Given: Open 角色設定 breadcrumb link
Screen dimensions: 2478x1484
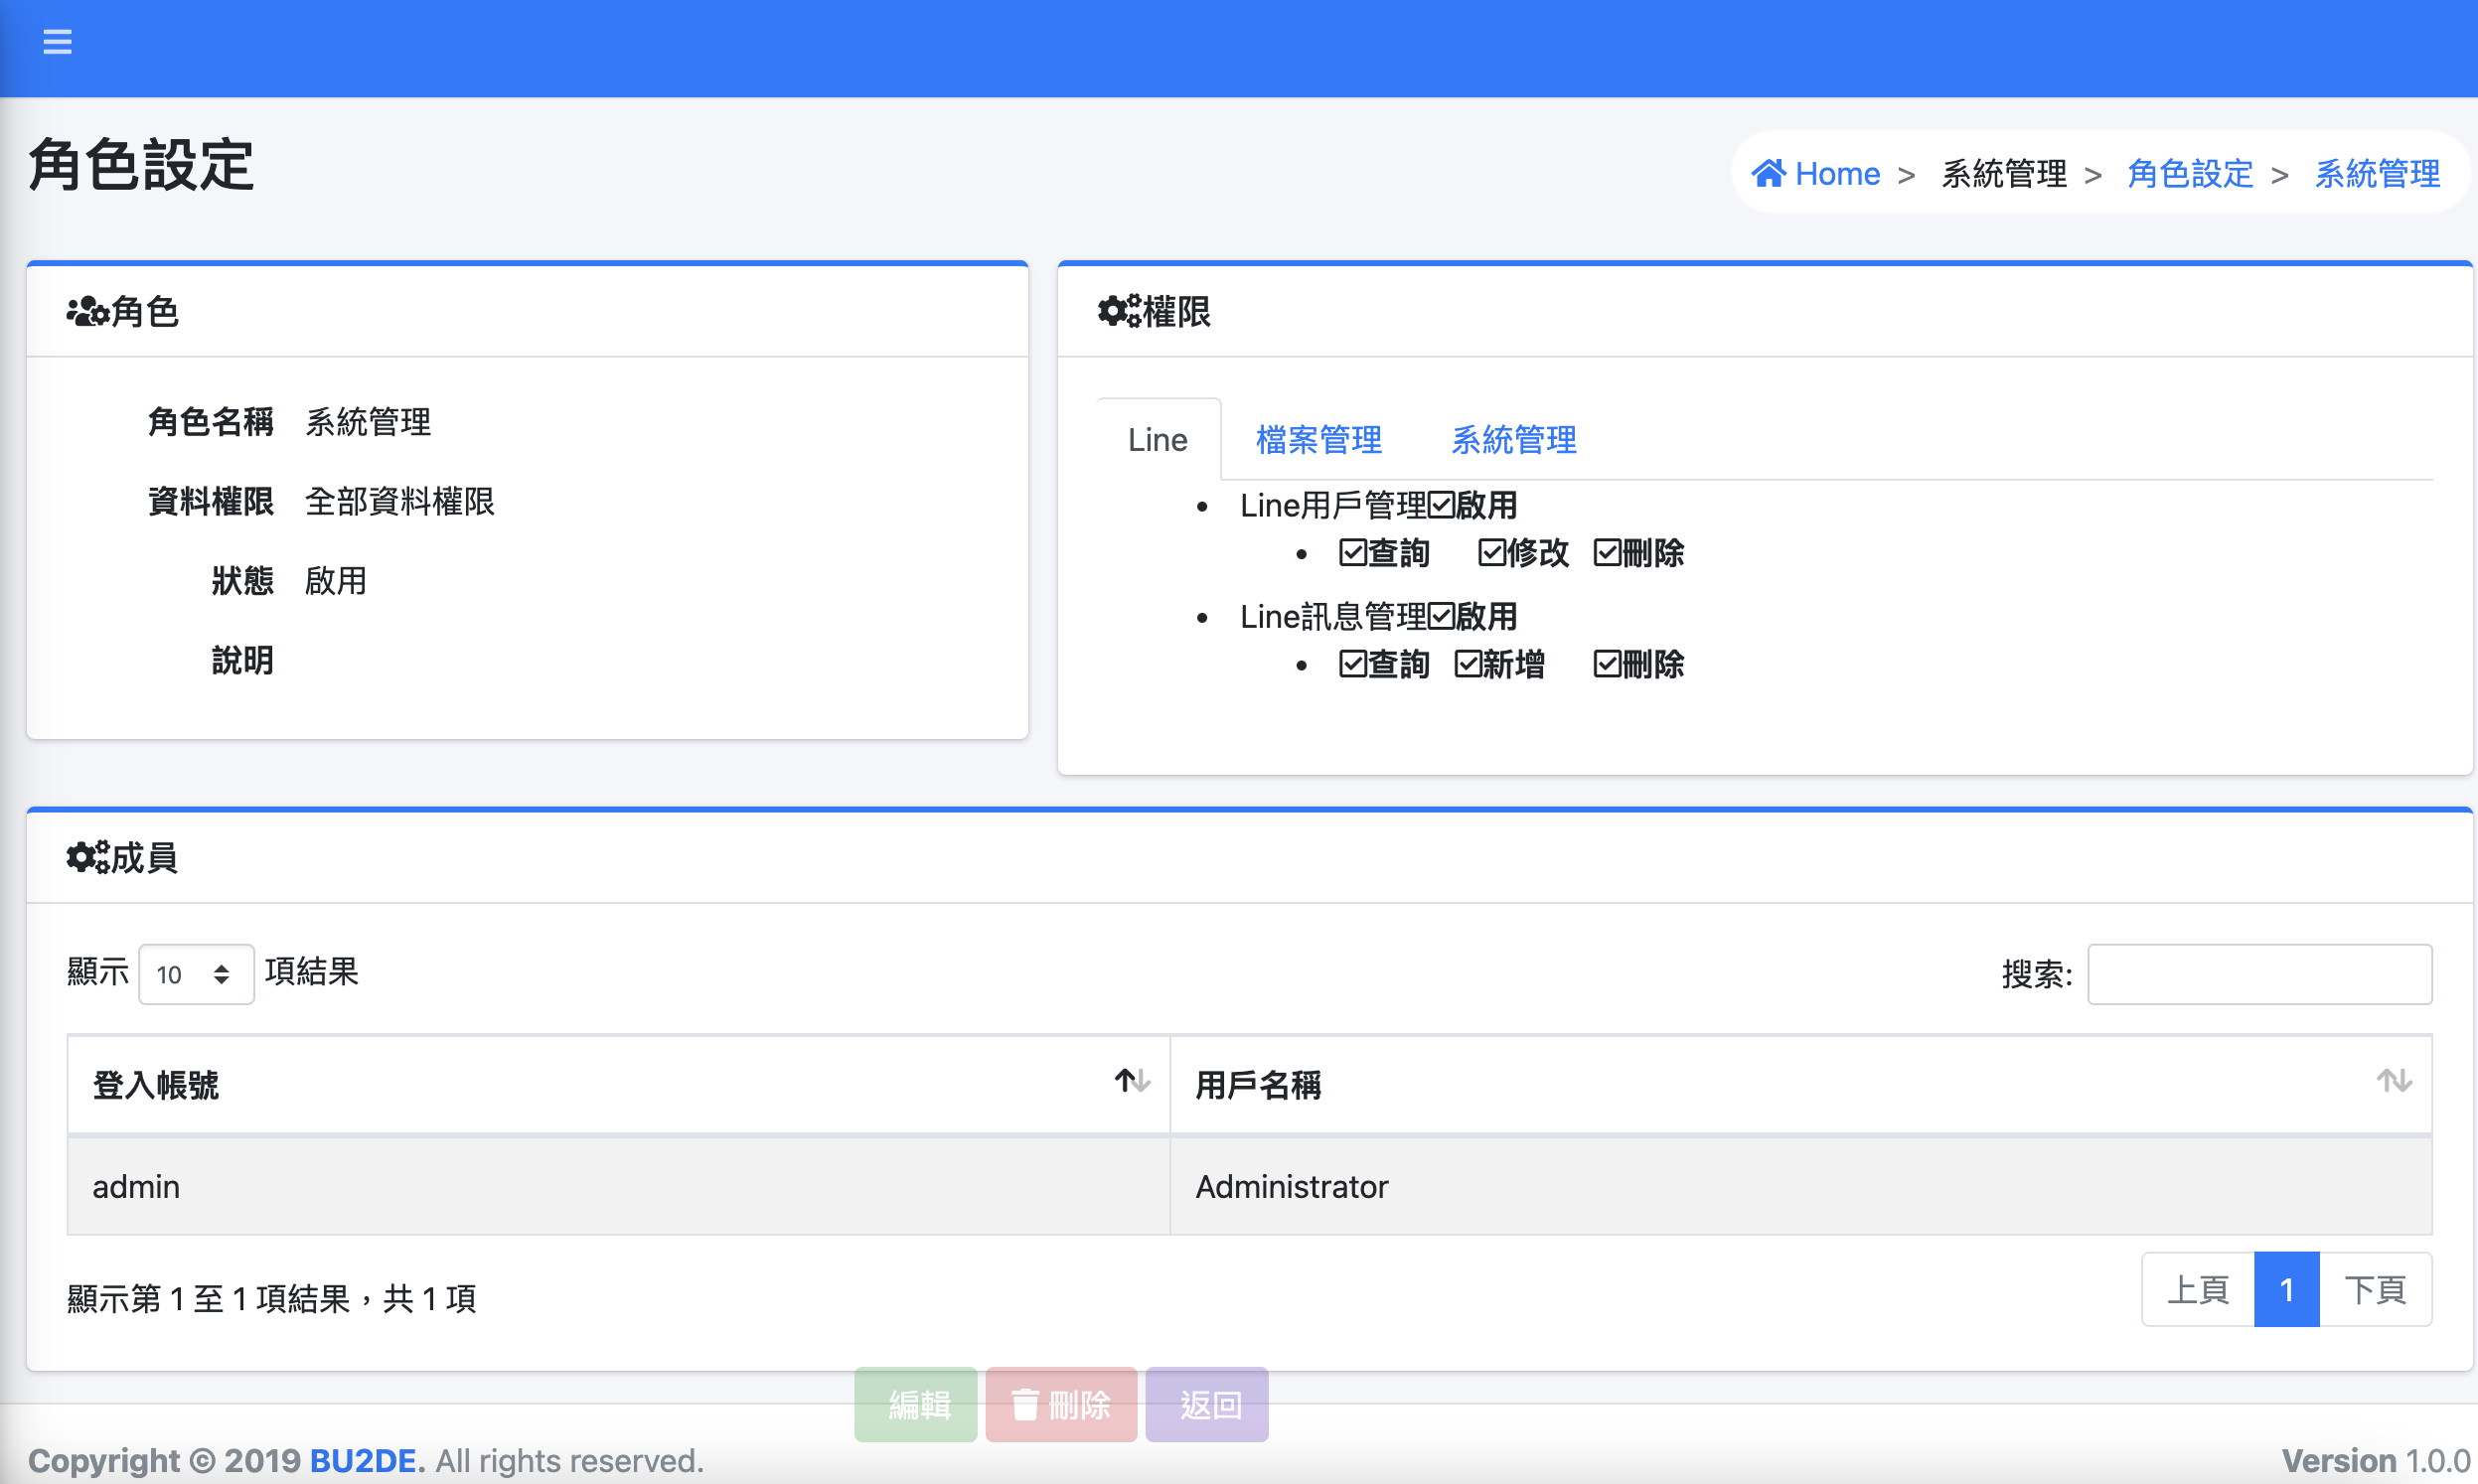Looking at the screenshot, I should tap(2190, 173).
